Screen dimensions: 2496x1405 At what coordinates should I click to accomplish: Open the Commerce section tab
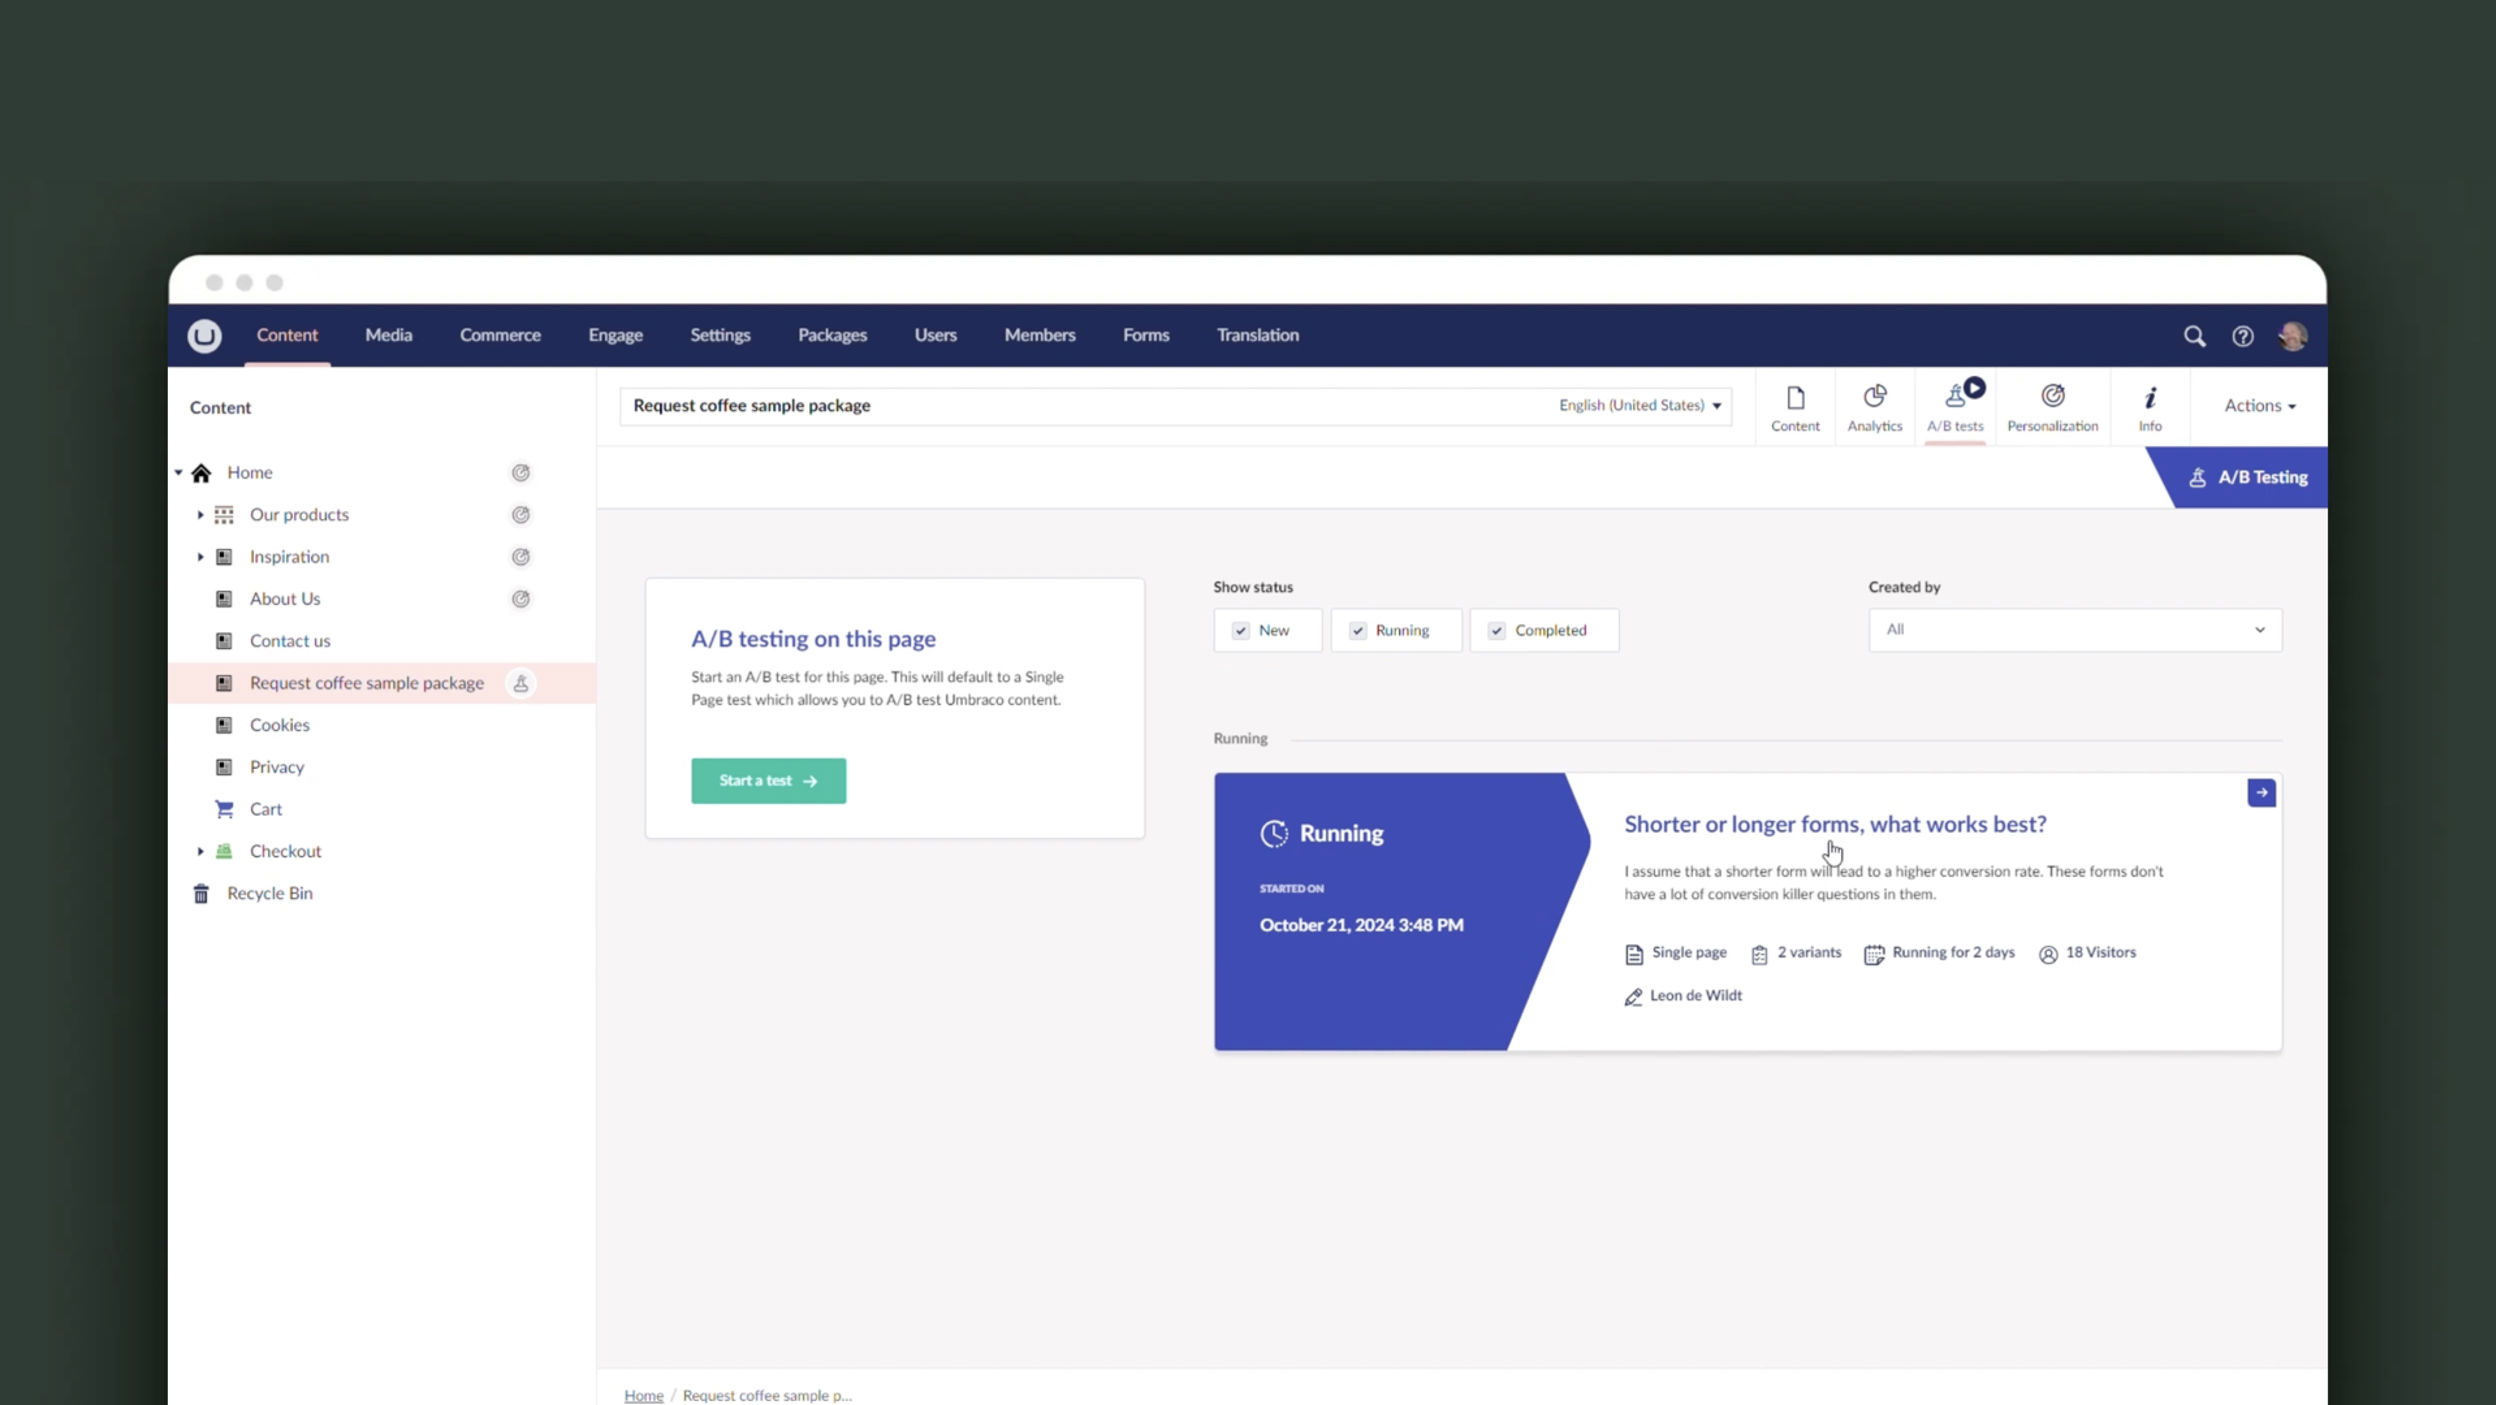coord(500,335)
